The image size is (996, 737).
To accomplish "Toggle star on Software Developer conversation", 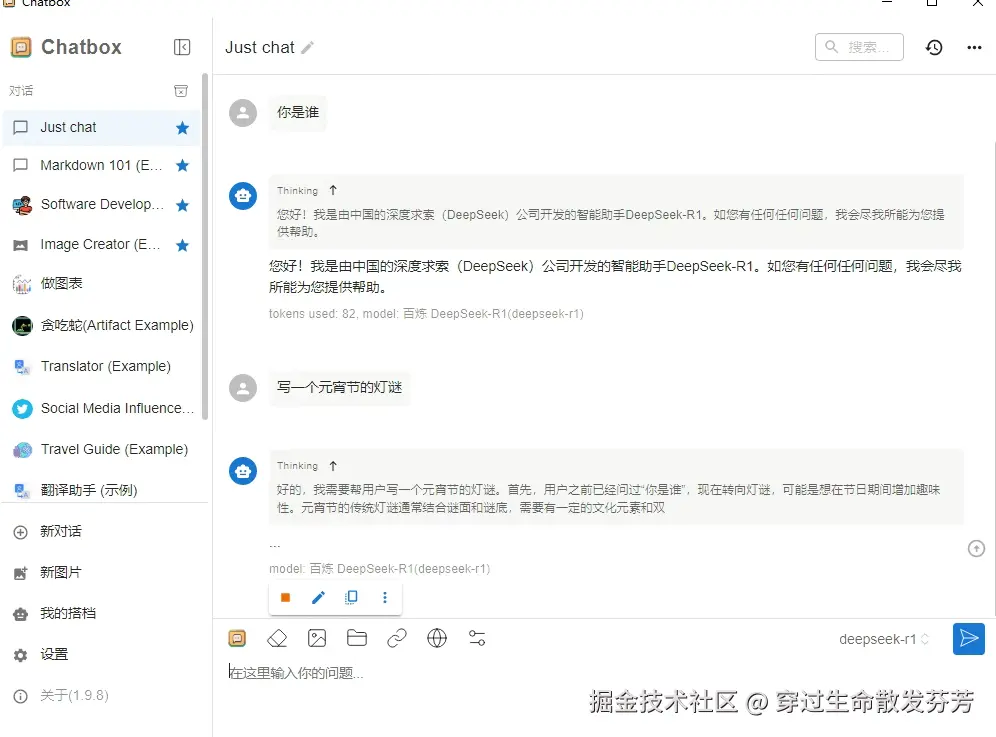I will pyautogui.click(x=182, y=205).
